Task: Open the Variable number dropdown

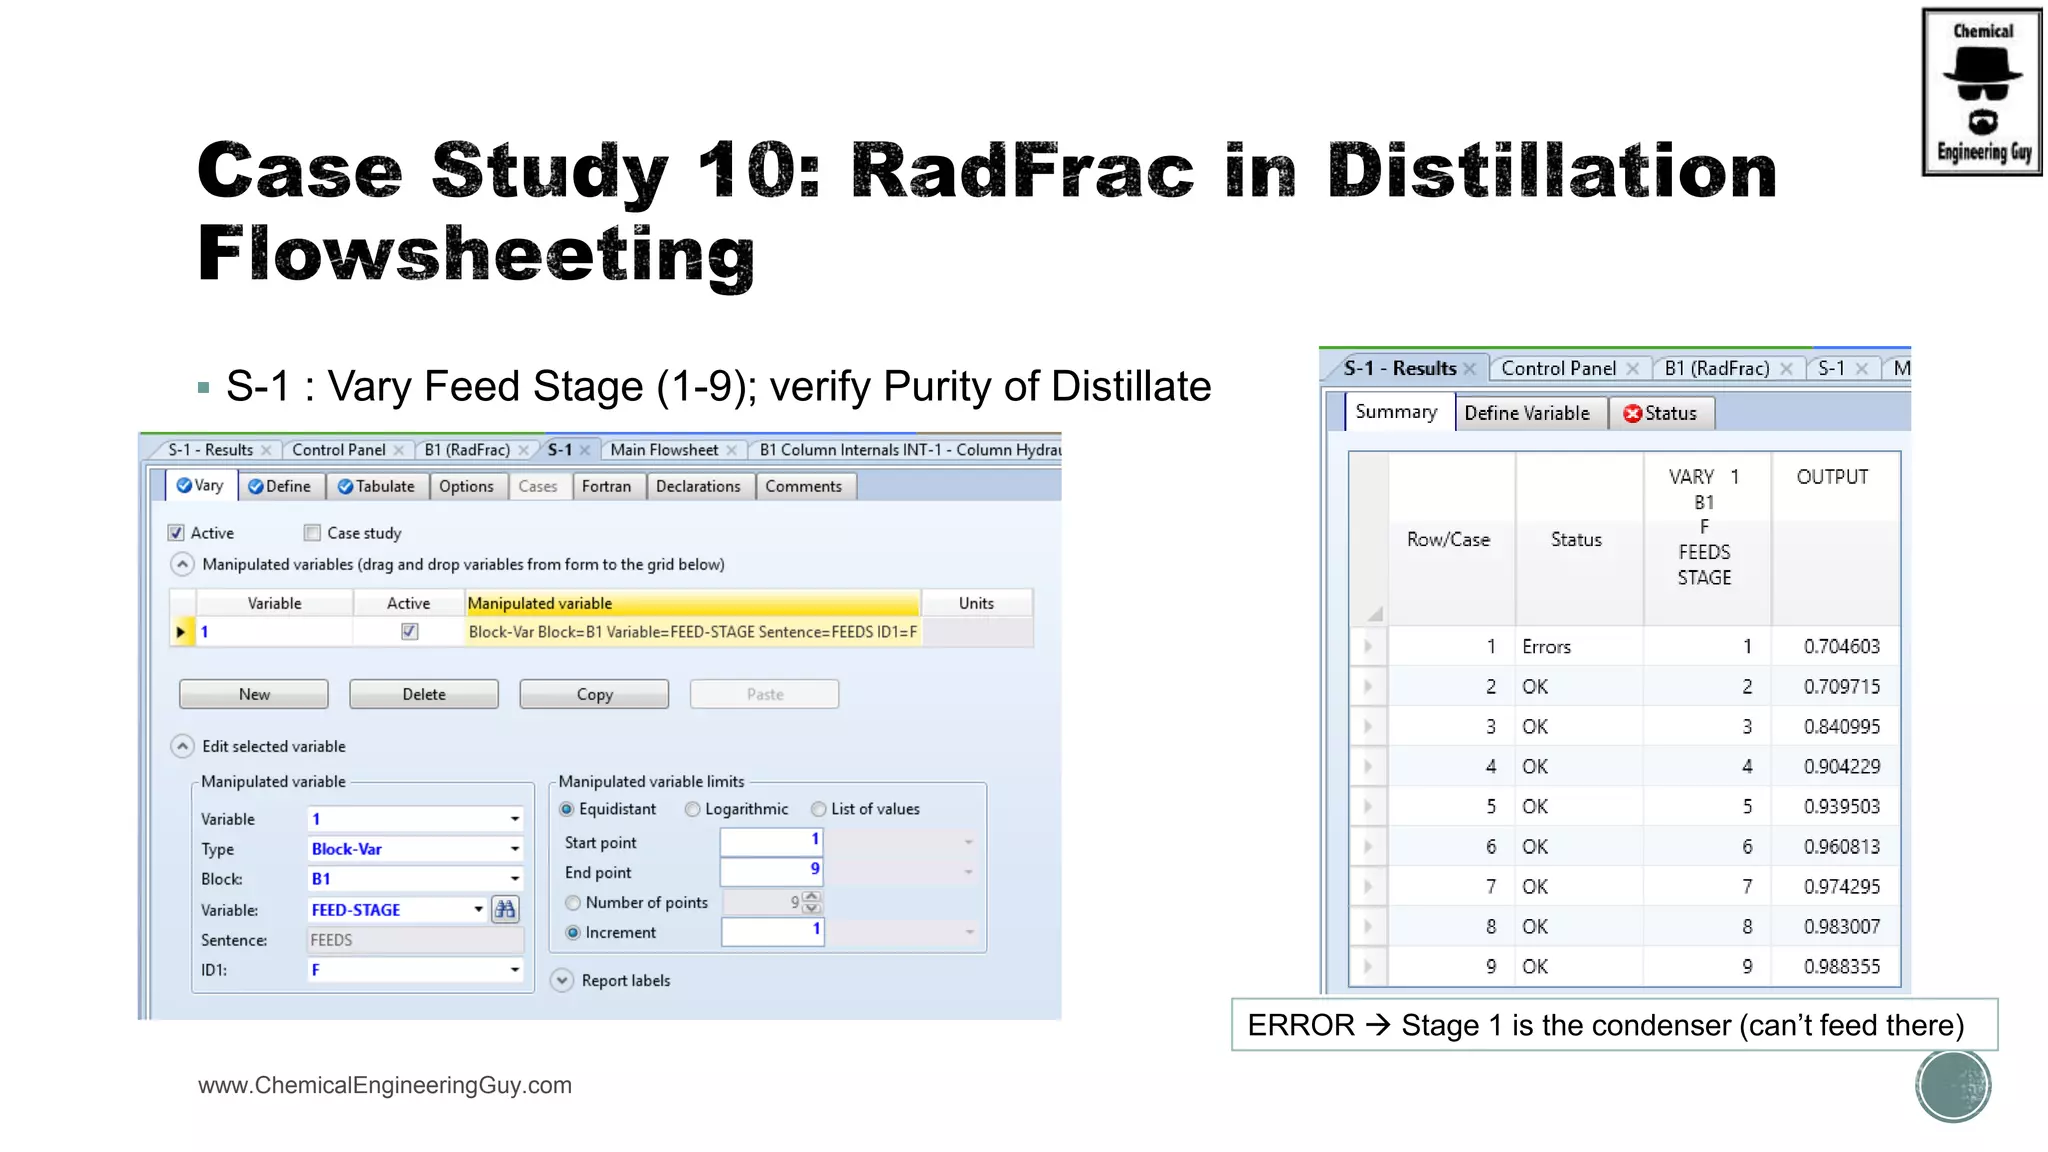Action: [x=515, y=819]
